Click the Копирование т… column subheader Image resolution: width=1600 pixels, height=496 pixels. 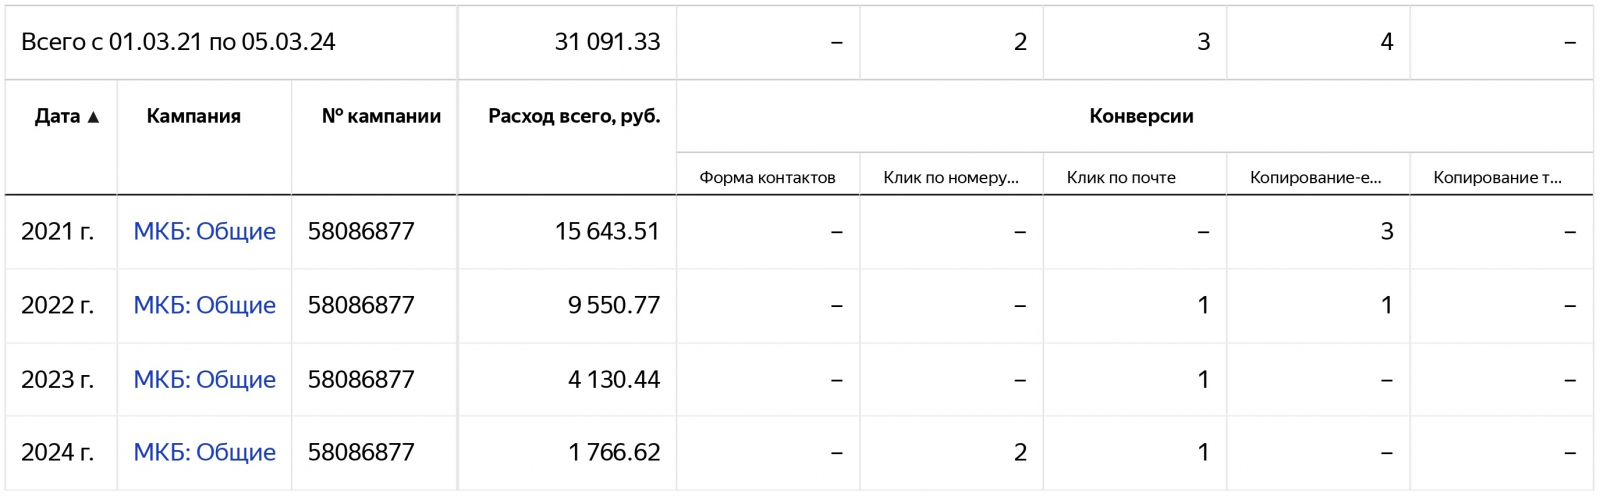point(1497,177)
